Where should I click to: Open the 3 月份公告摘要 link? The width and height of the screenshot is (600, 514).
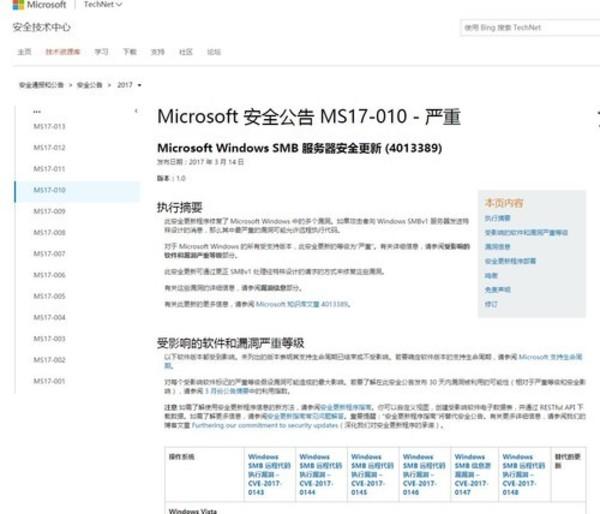pyautogui.click(x=227, y=391)
